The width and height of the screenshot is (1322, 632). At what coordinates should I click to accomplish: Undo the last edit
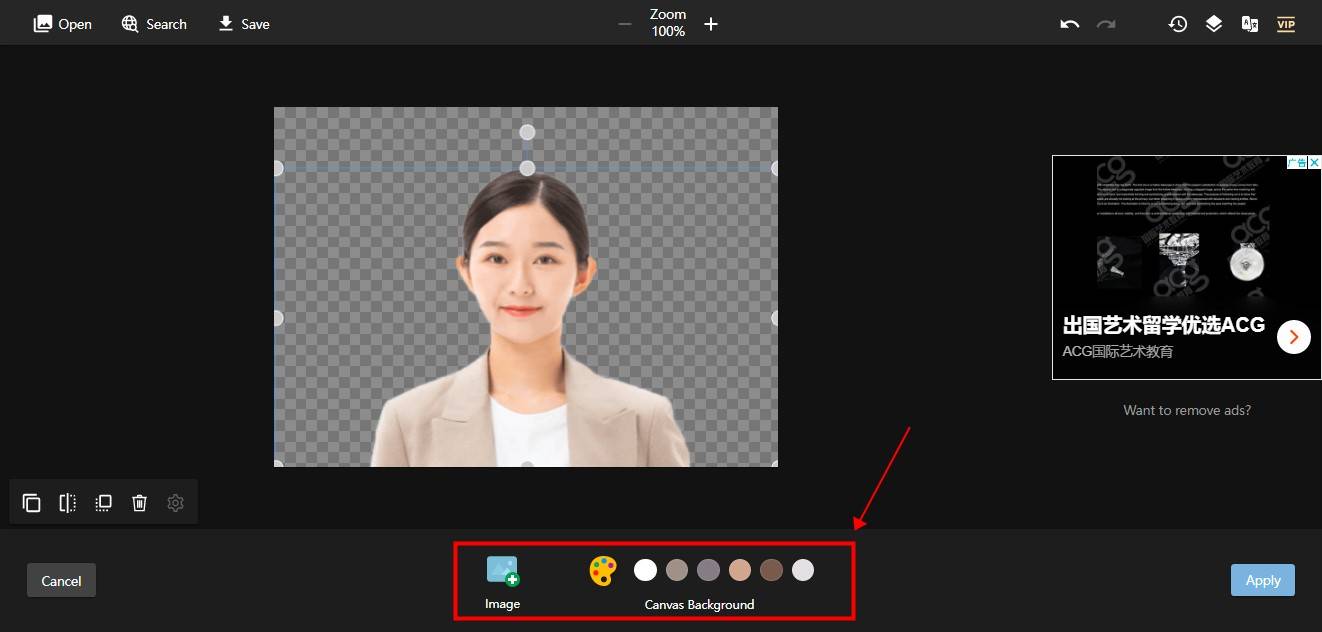pos(1068,23)
